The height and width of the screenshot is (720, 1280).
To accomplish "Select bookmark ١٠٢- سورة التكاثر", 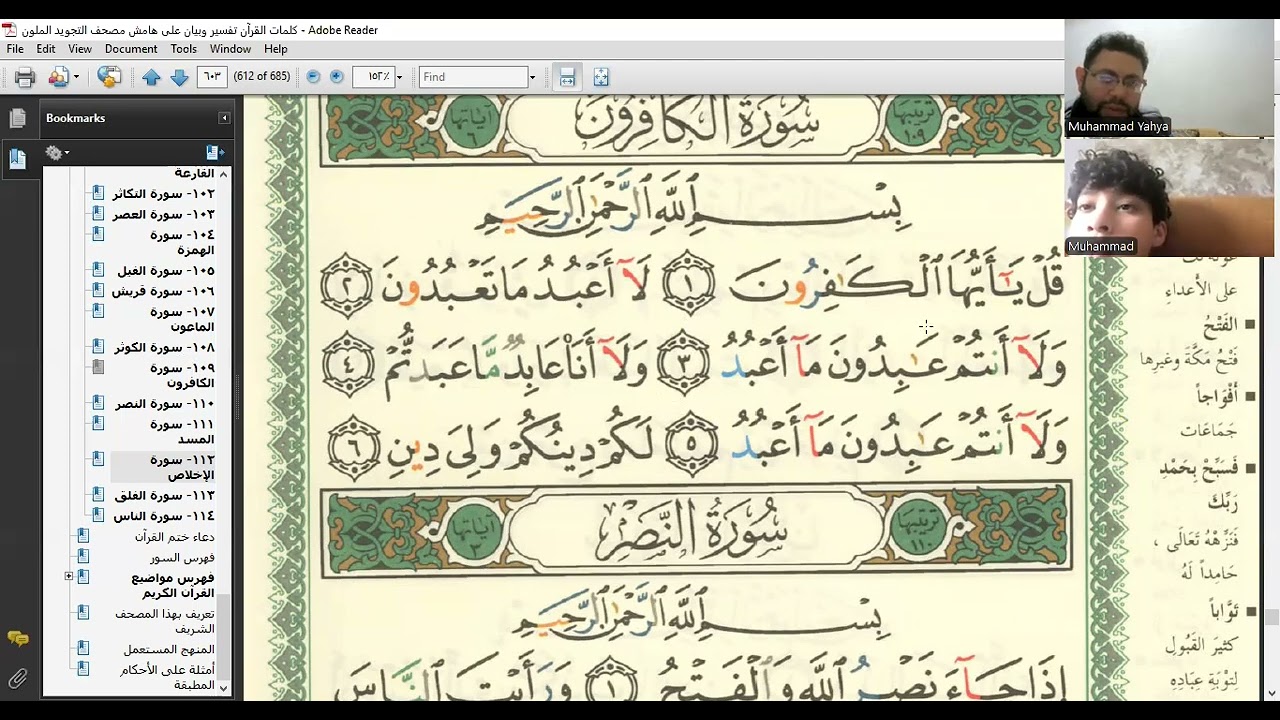I will [163, 194].
